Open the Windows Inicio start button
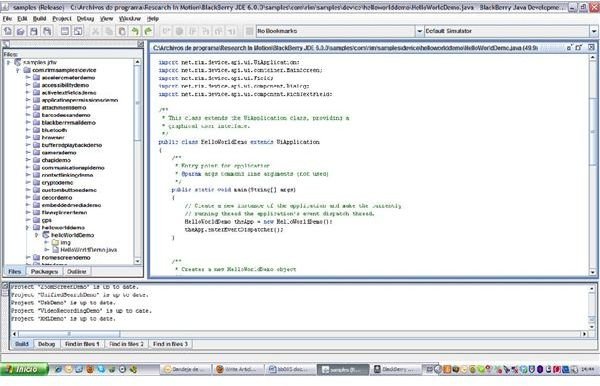 24,369
